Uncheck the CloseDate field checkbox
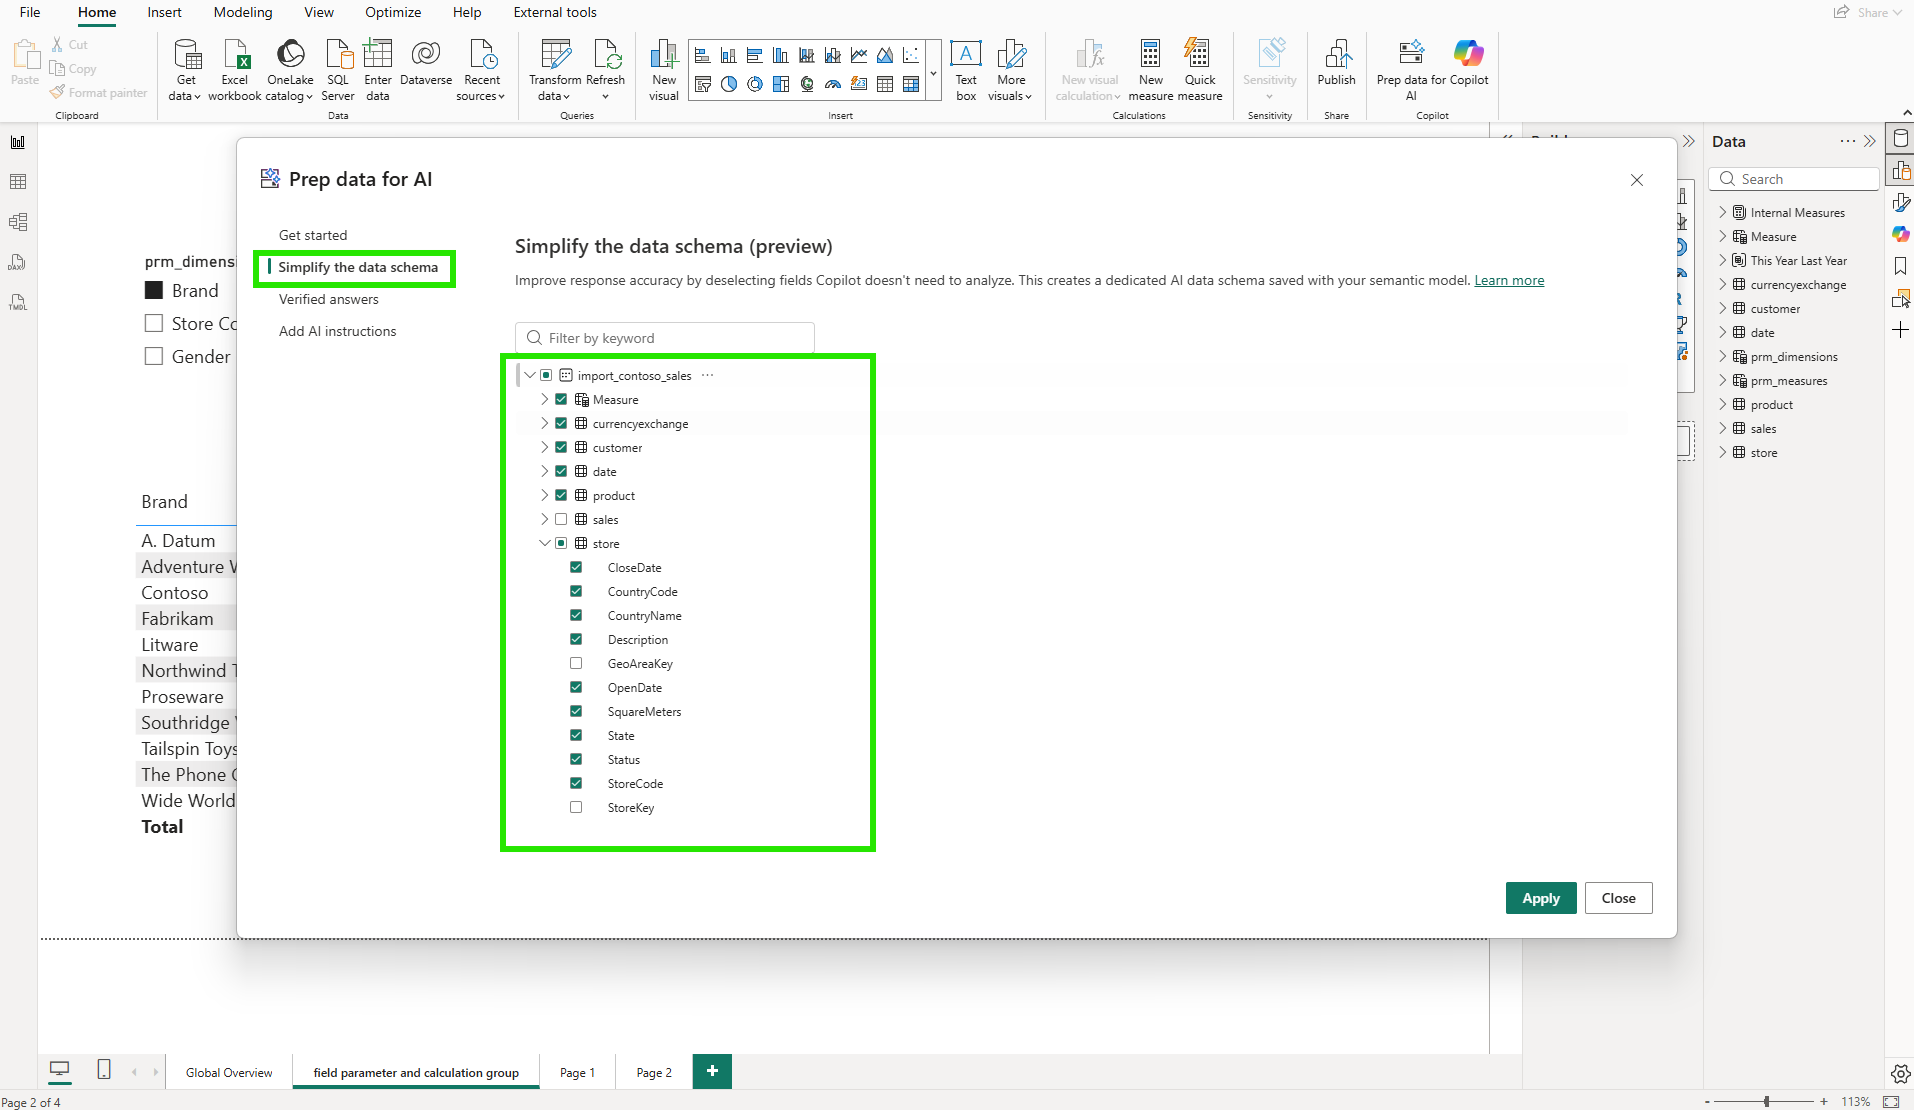The image size is (1914, 1110). (576, 567)
